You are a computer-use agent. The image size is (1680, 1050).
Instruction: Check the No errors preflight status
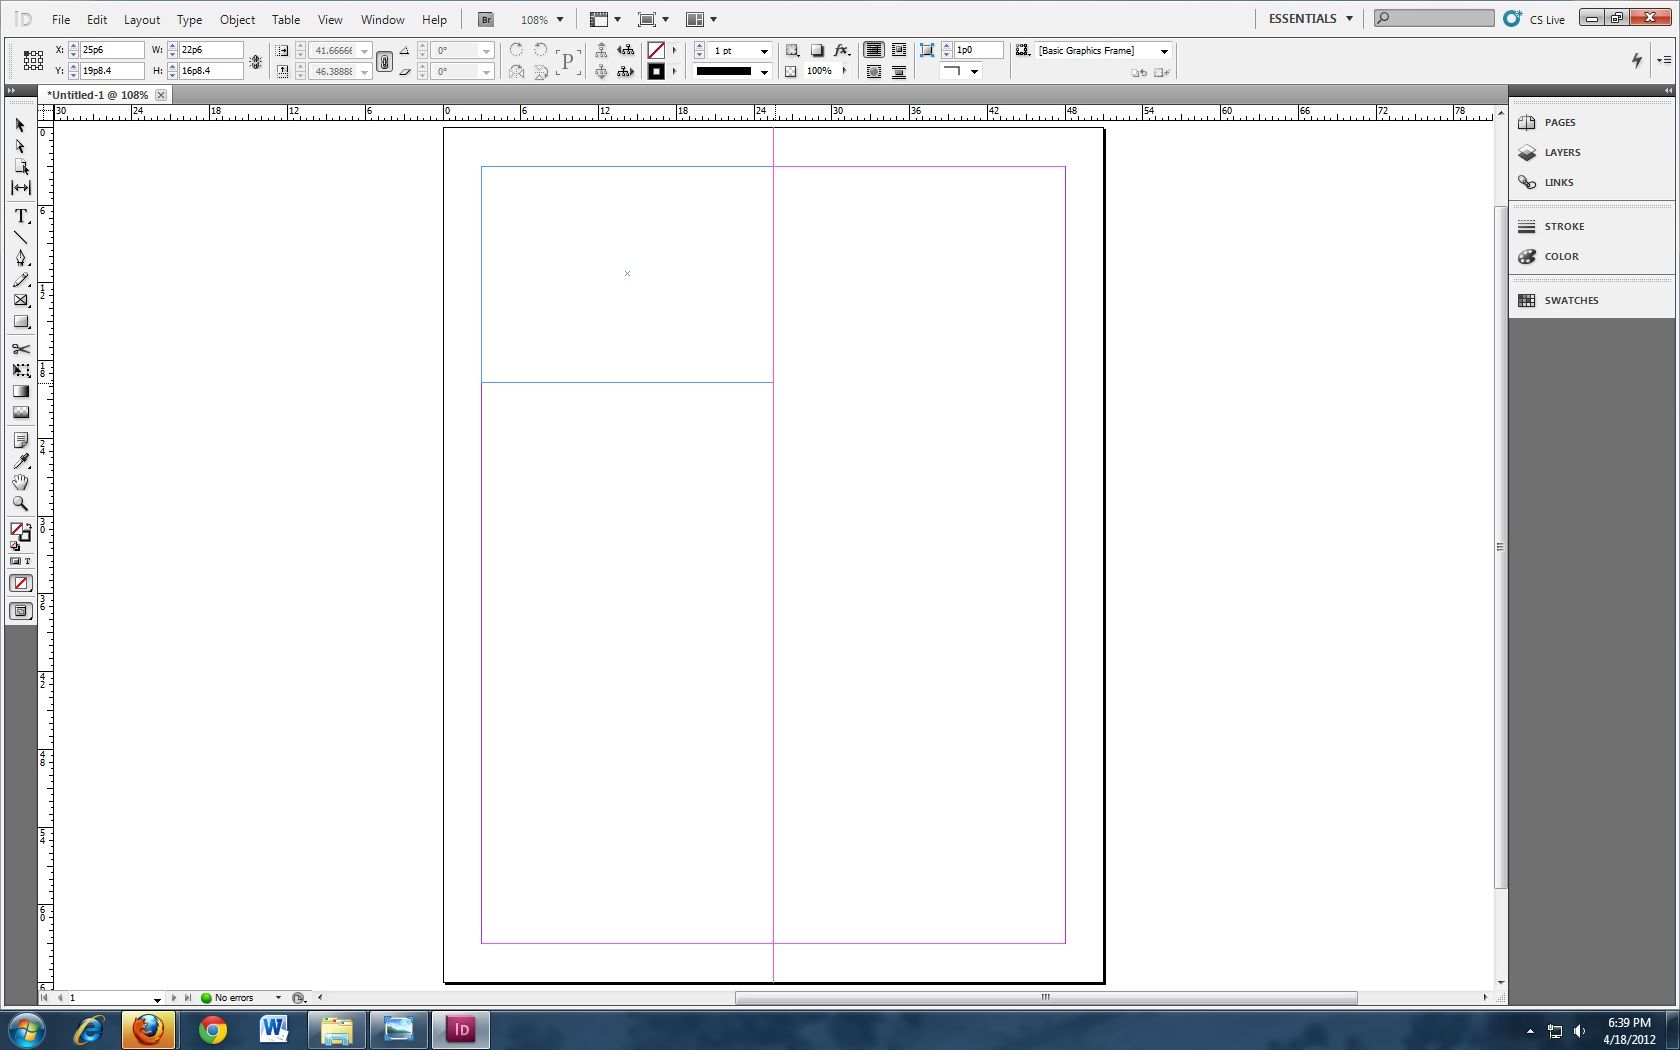coord(234,998)
